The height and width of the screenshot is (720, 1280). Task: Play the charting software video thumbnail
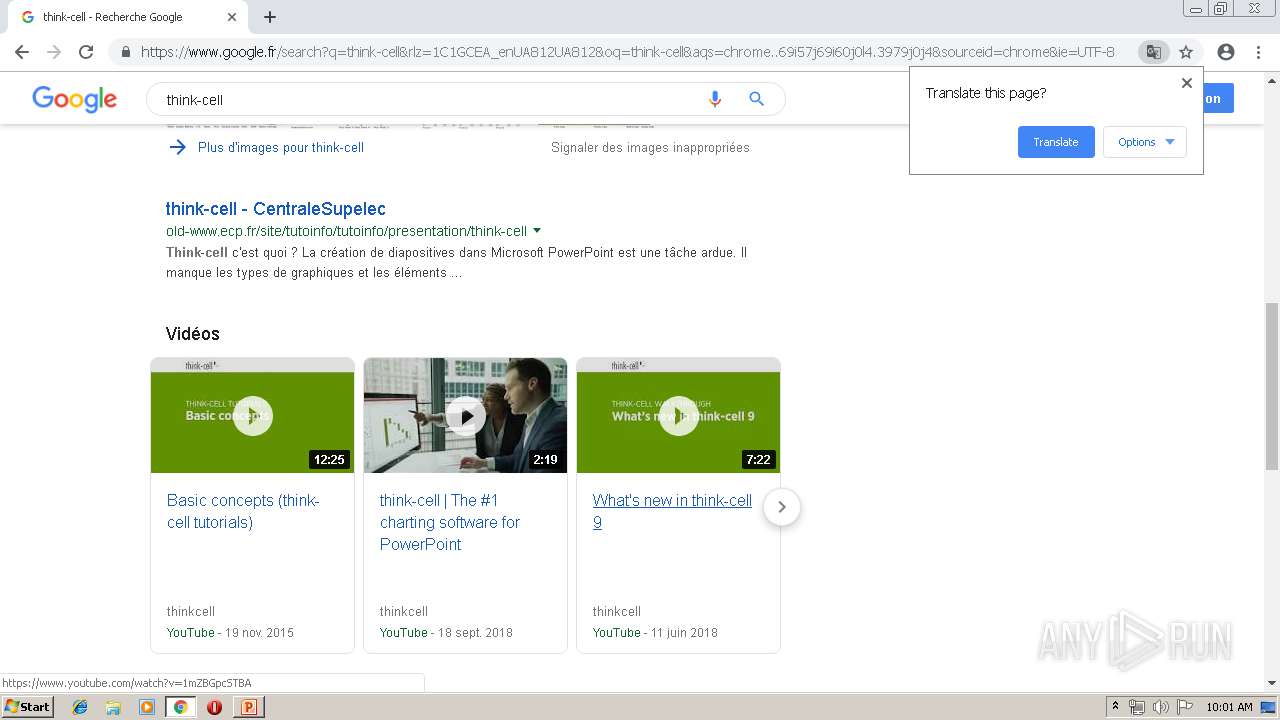point(465,416)
